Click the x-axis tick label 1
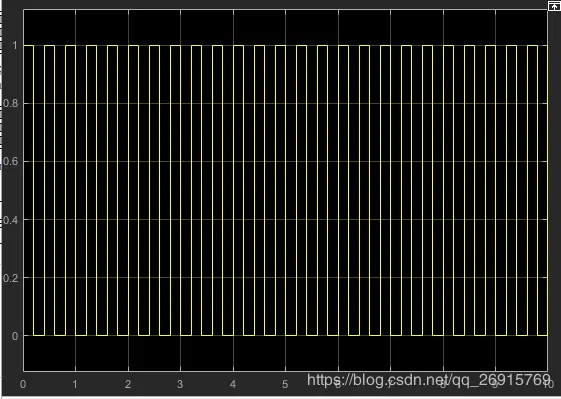 [75, 384]
